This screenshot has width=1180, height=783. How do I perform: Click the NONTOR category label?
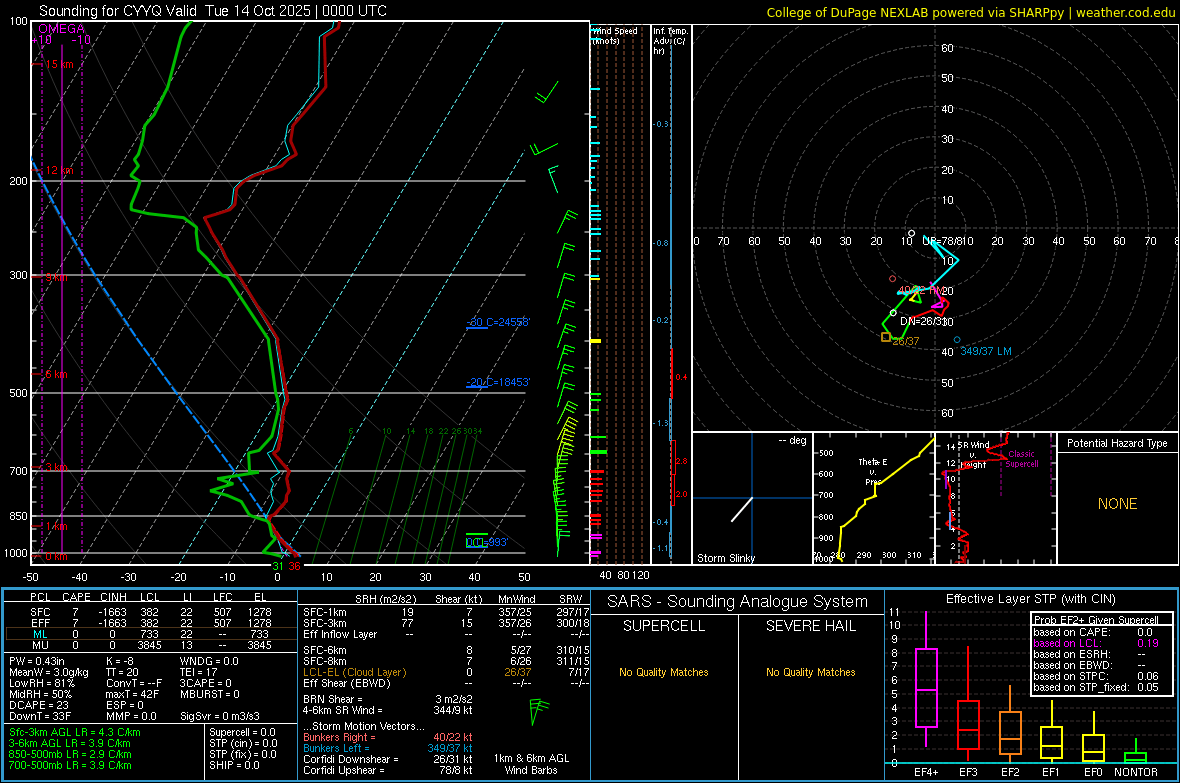pos(1136,772)
